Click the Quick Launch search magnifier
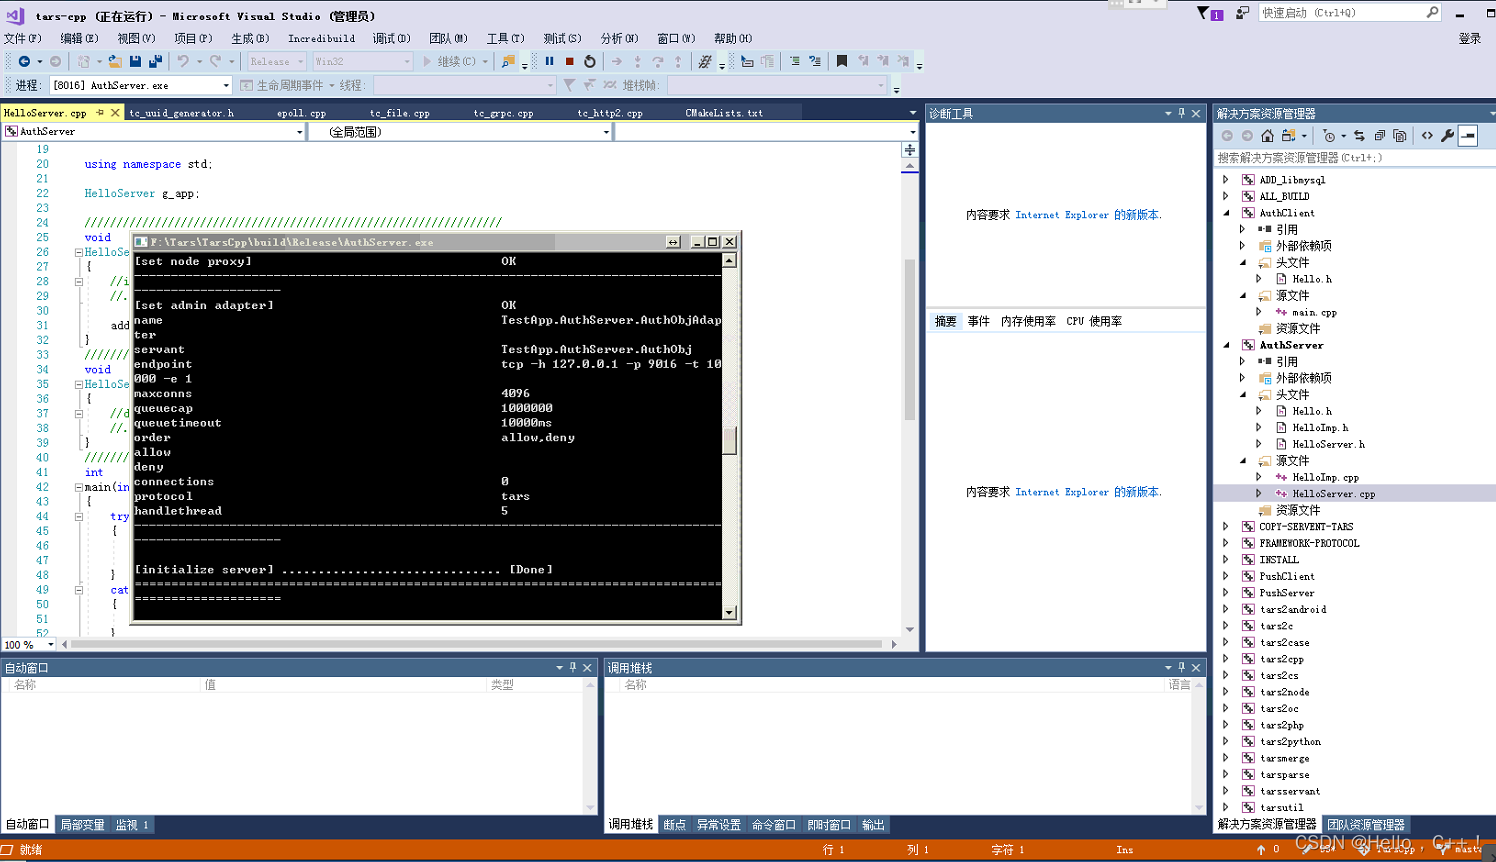 [1432, 12]
